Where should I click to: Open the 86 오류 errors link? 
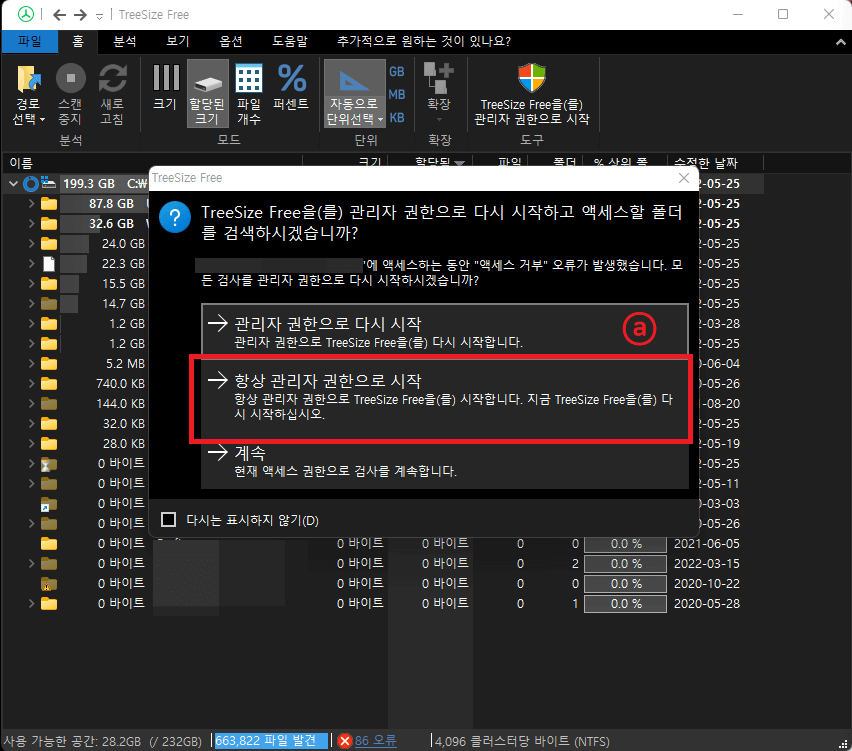(375, 741)
